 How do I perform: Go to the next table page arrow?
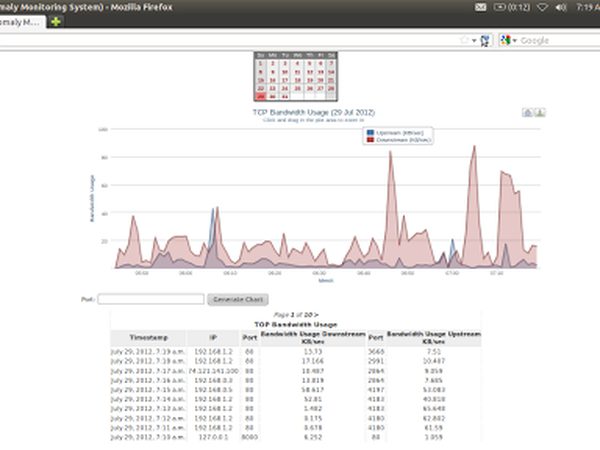[x=316, y=315]
